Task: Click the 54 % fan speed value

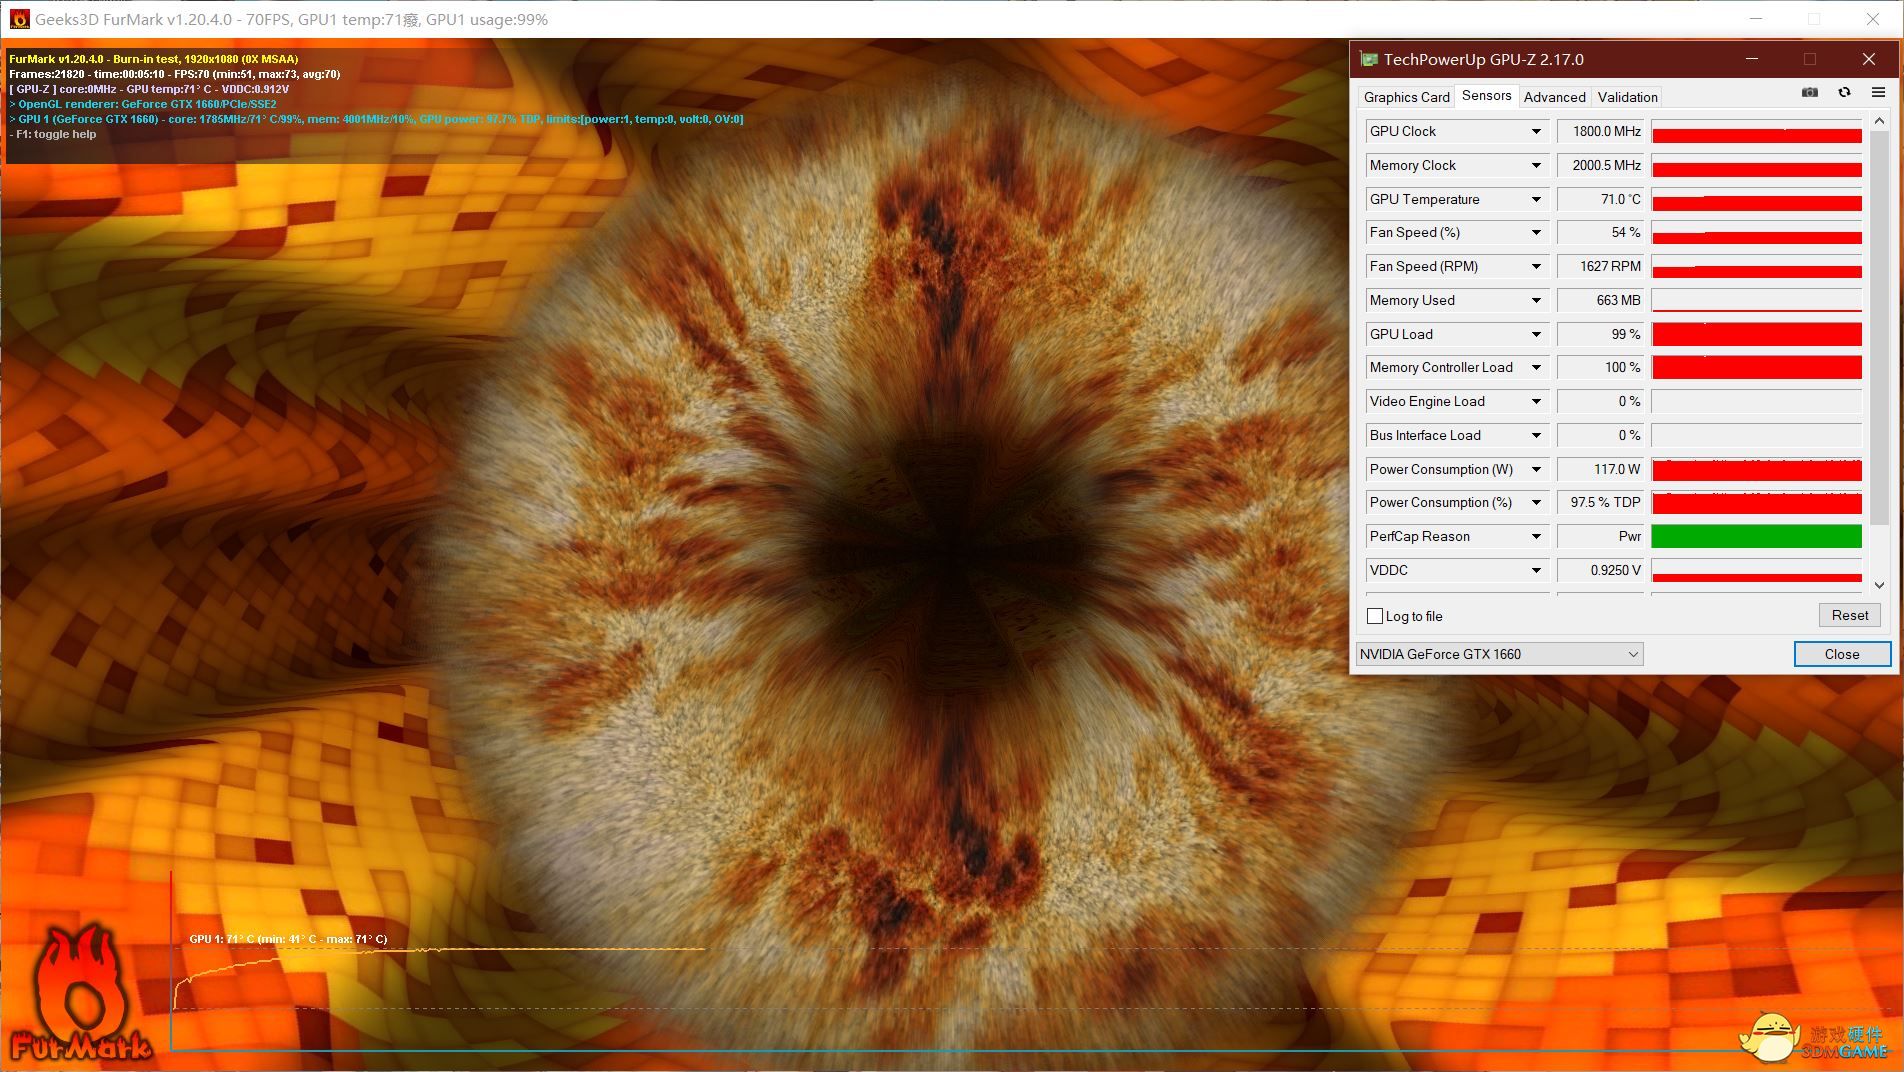Action: (1600, 232)
